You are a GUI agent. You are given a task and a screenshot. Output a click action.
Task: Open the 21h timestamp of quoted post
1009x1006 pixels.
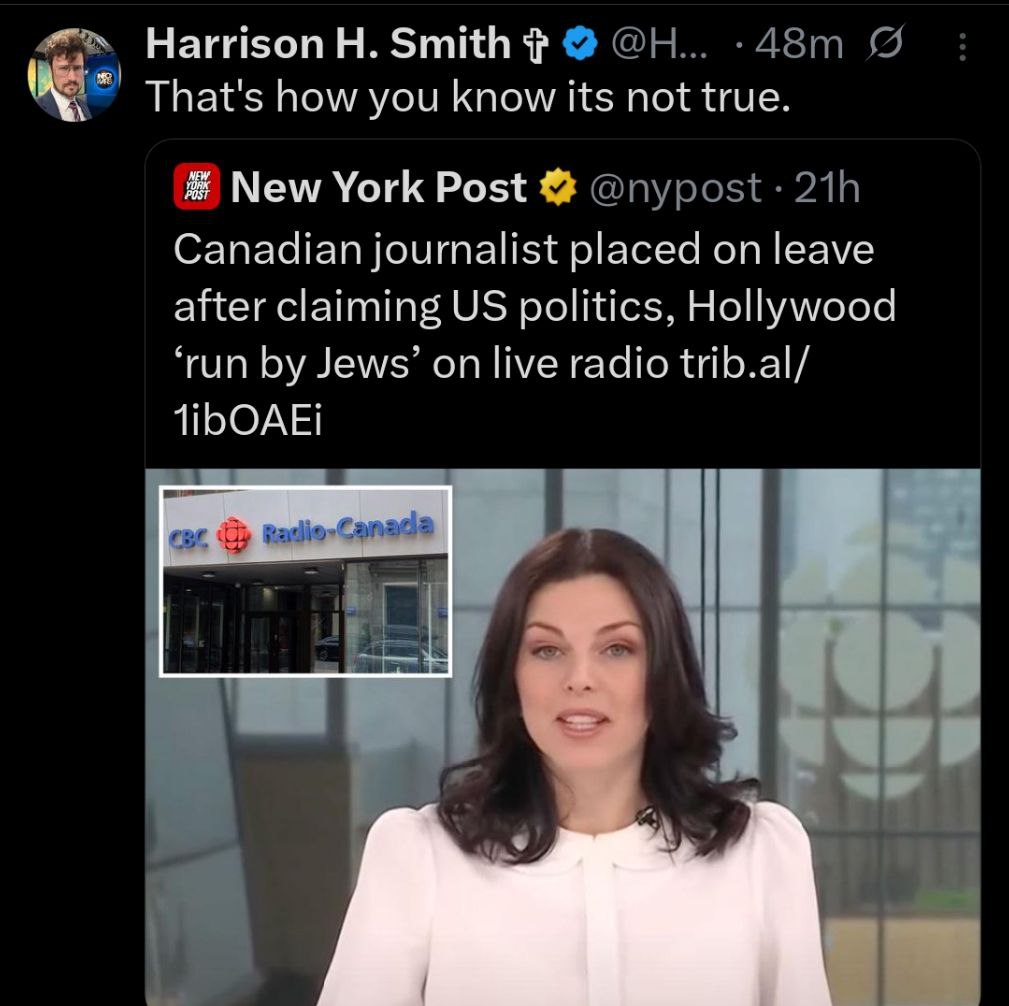point(827,188)
